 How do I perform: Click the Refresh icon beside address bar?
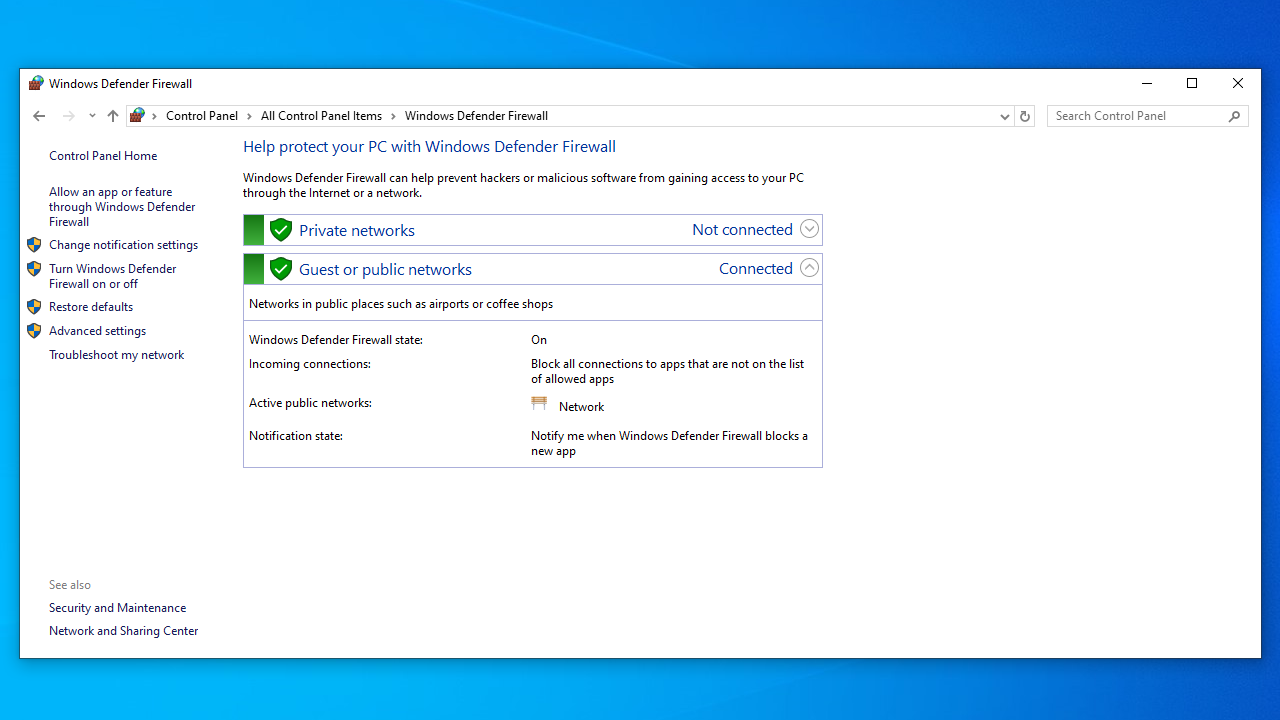pyautogui.click(x=1024, y=116)
